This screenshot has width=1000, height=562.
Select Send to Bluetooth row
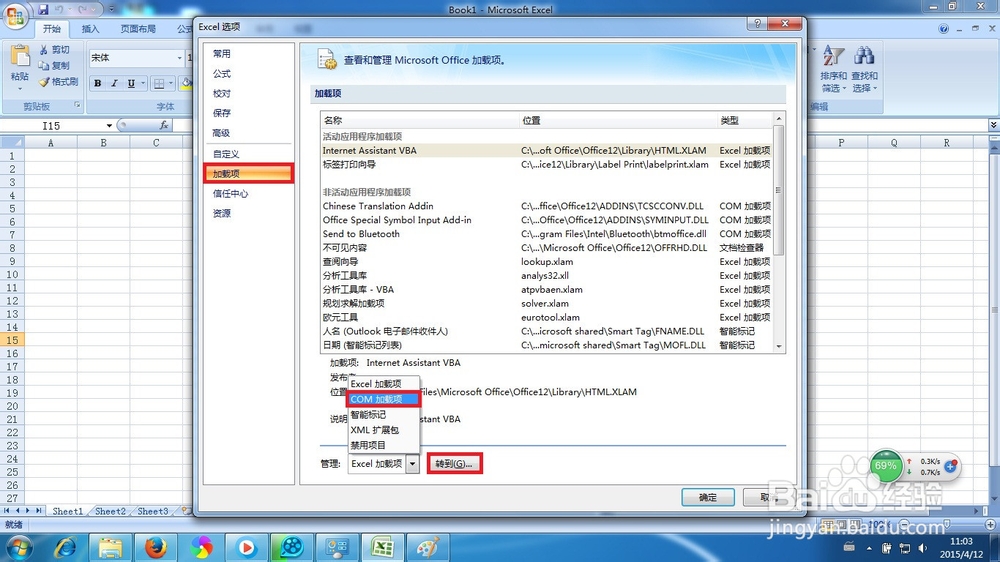tap(547, 234)
